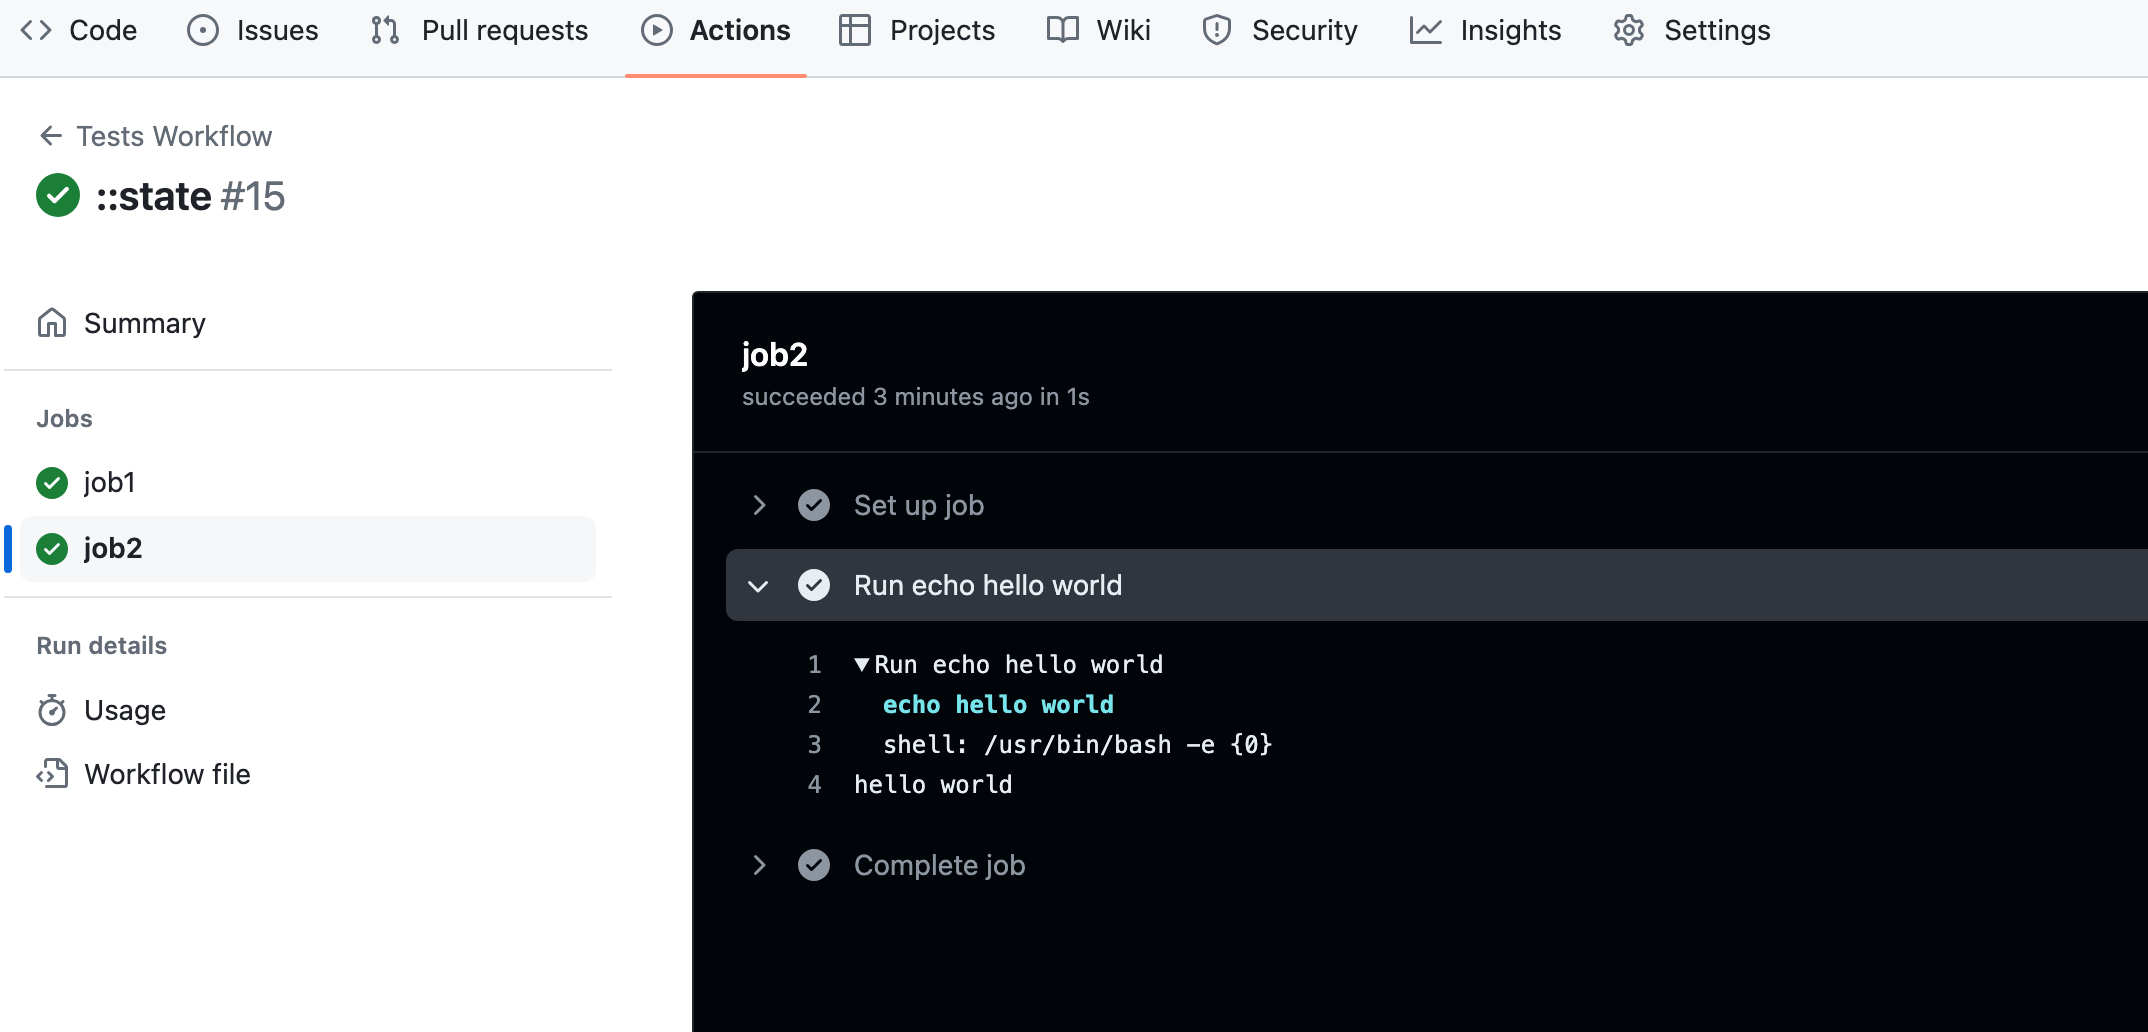
Task: Click the Actions play icon
Action: pyautogui.click(x=655, y=30)
